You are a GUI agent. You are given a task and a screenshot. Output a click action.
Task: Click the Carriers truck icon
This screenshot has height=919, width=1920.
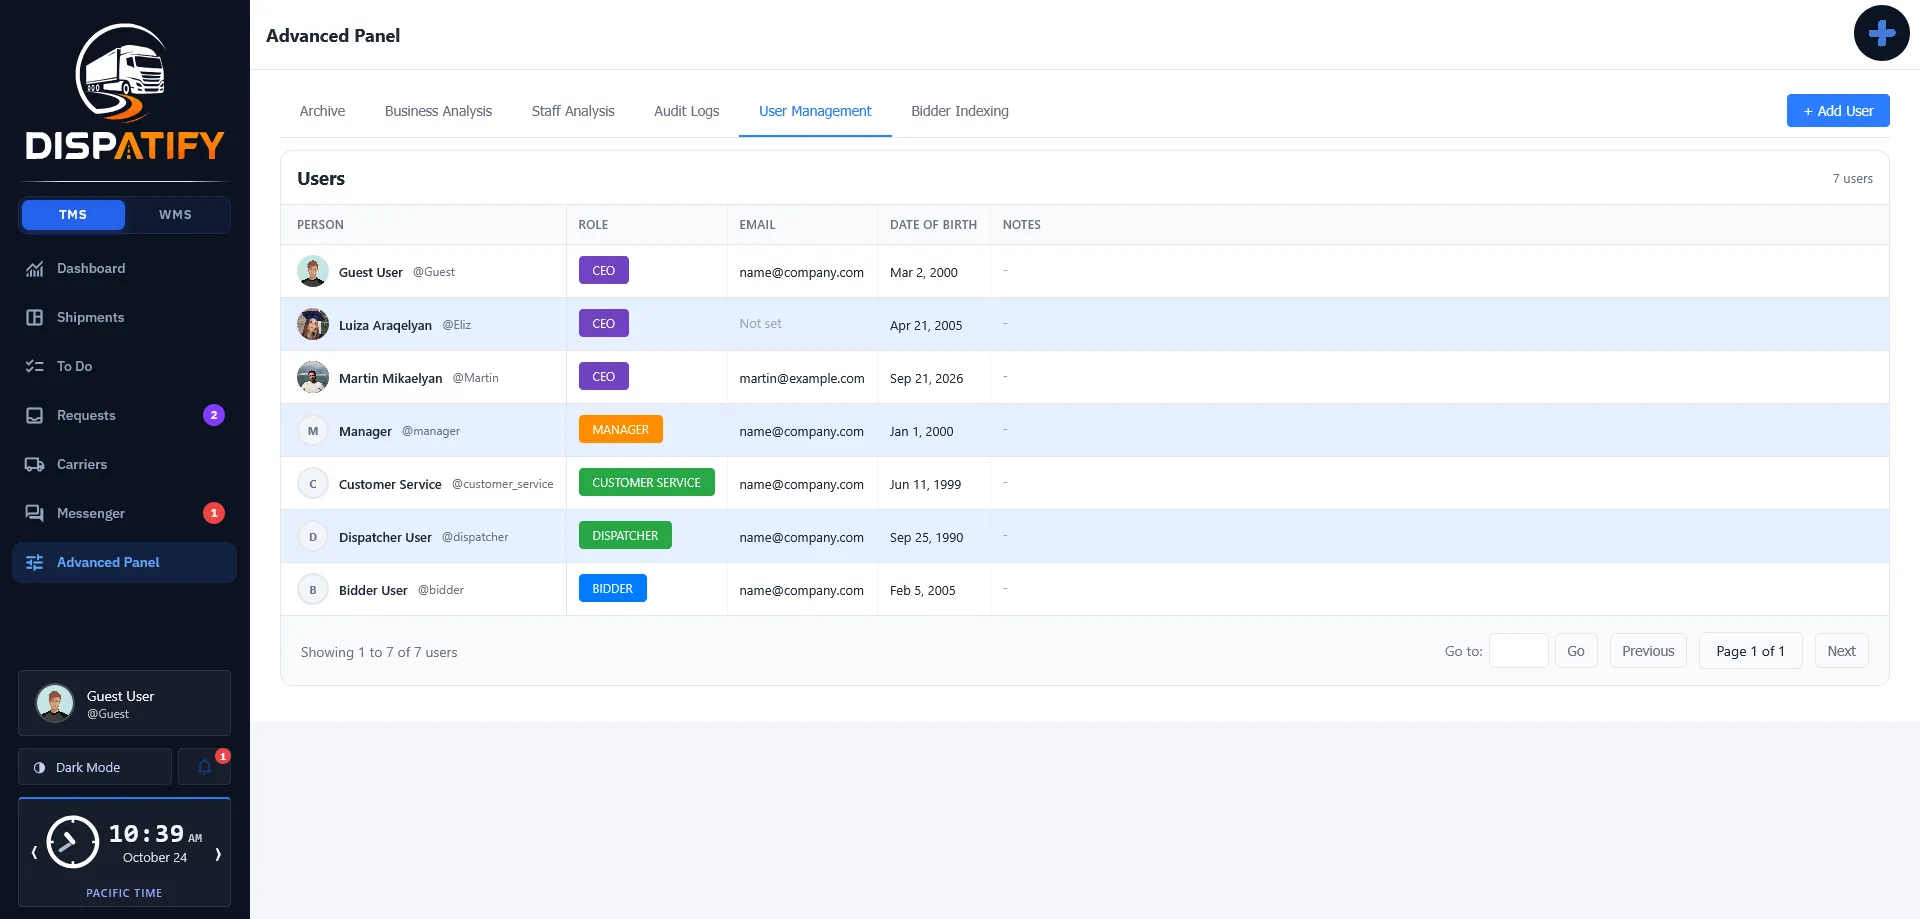(x=35, y=465)
